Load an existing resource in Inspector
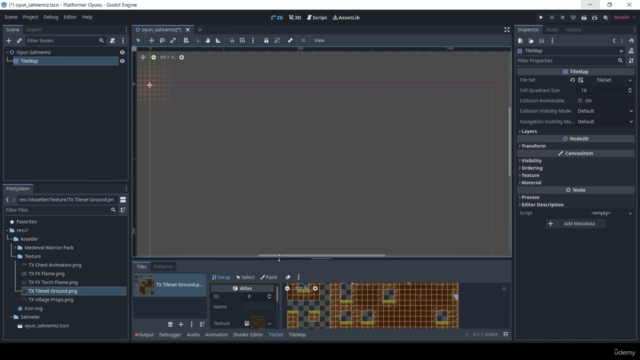Image resolution: width=640 pixels, height=360 pixels. pyautogui.click(x=531, y=41)
